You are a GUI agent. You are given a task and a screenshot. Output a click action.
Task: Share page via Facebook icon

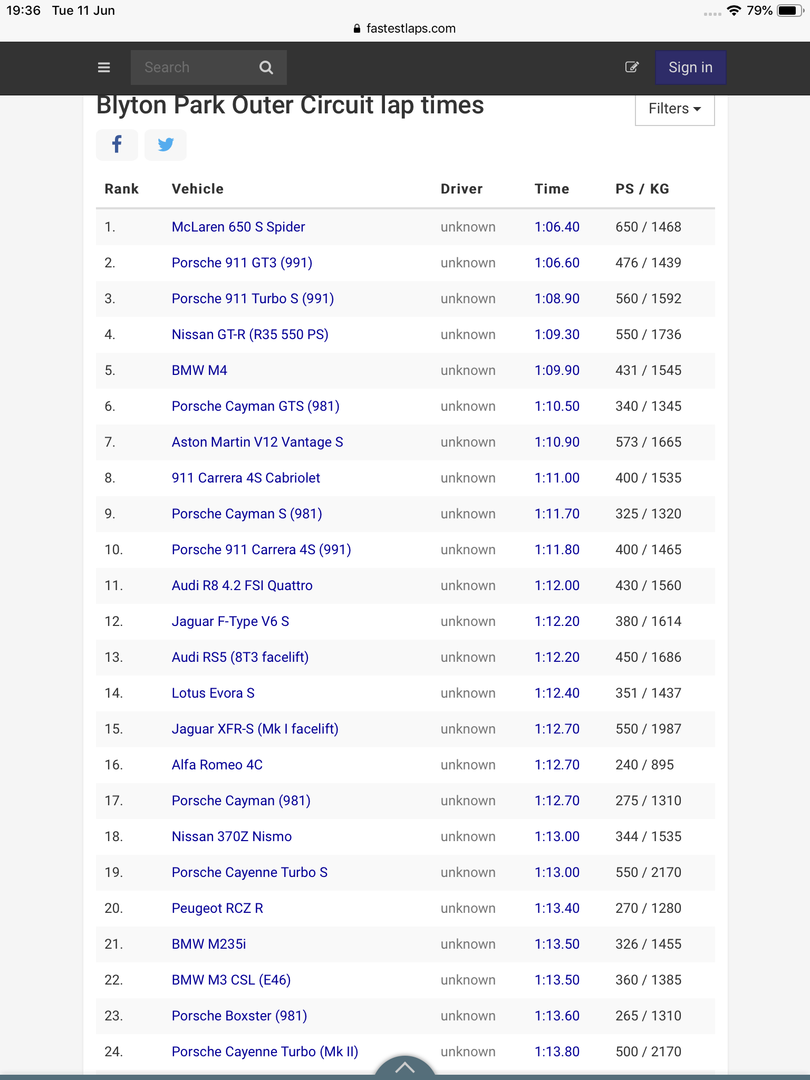coord(117,145)
